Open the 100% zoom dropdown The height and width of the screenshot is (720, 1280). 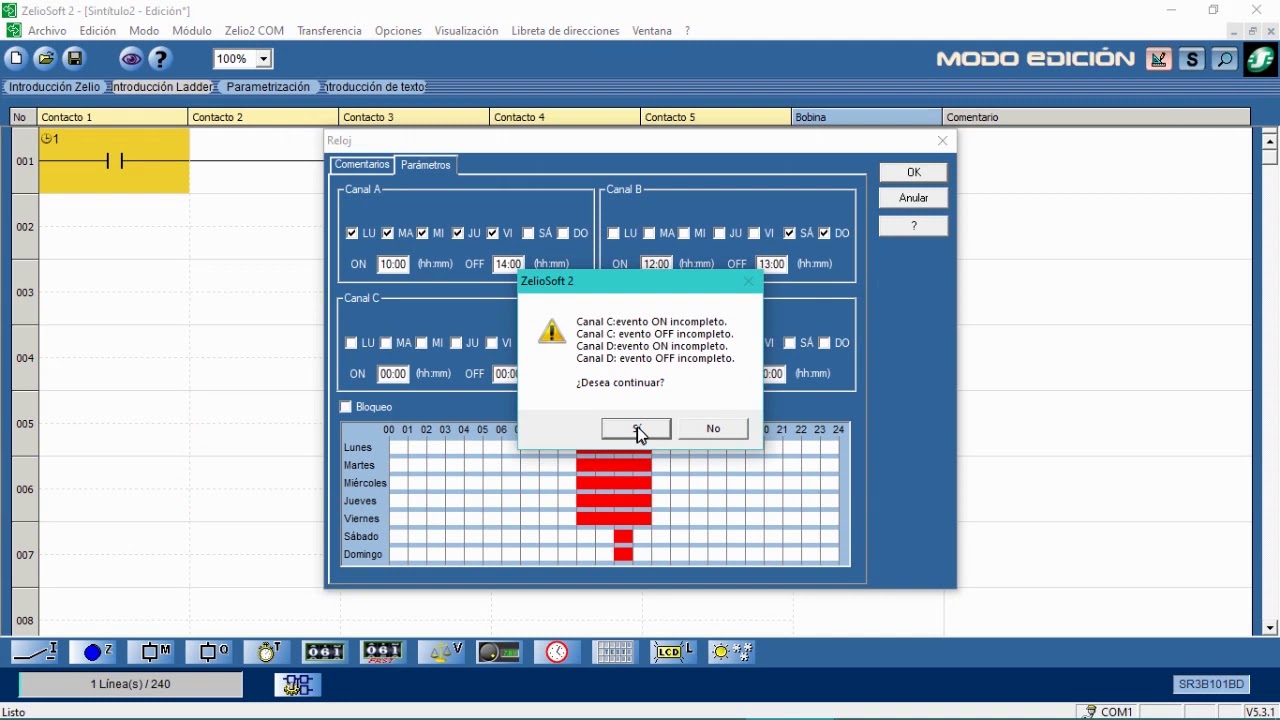point(264,59)
